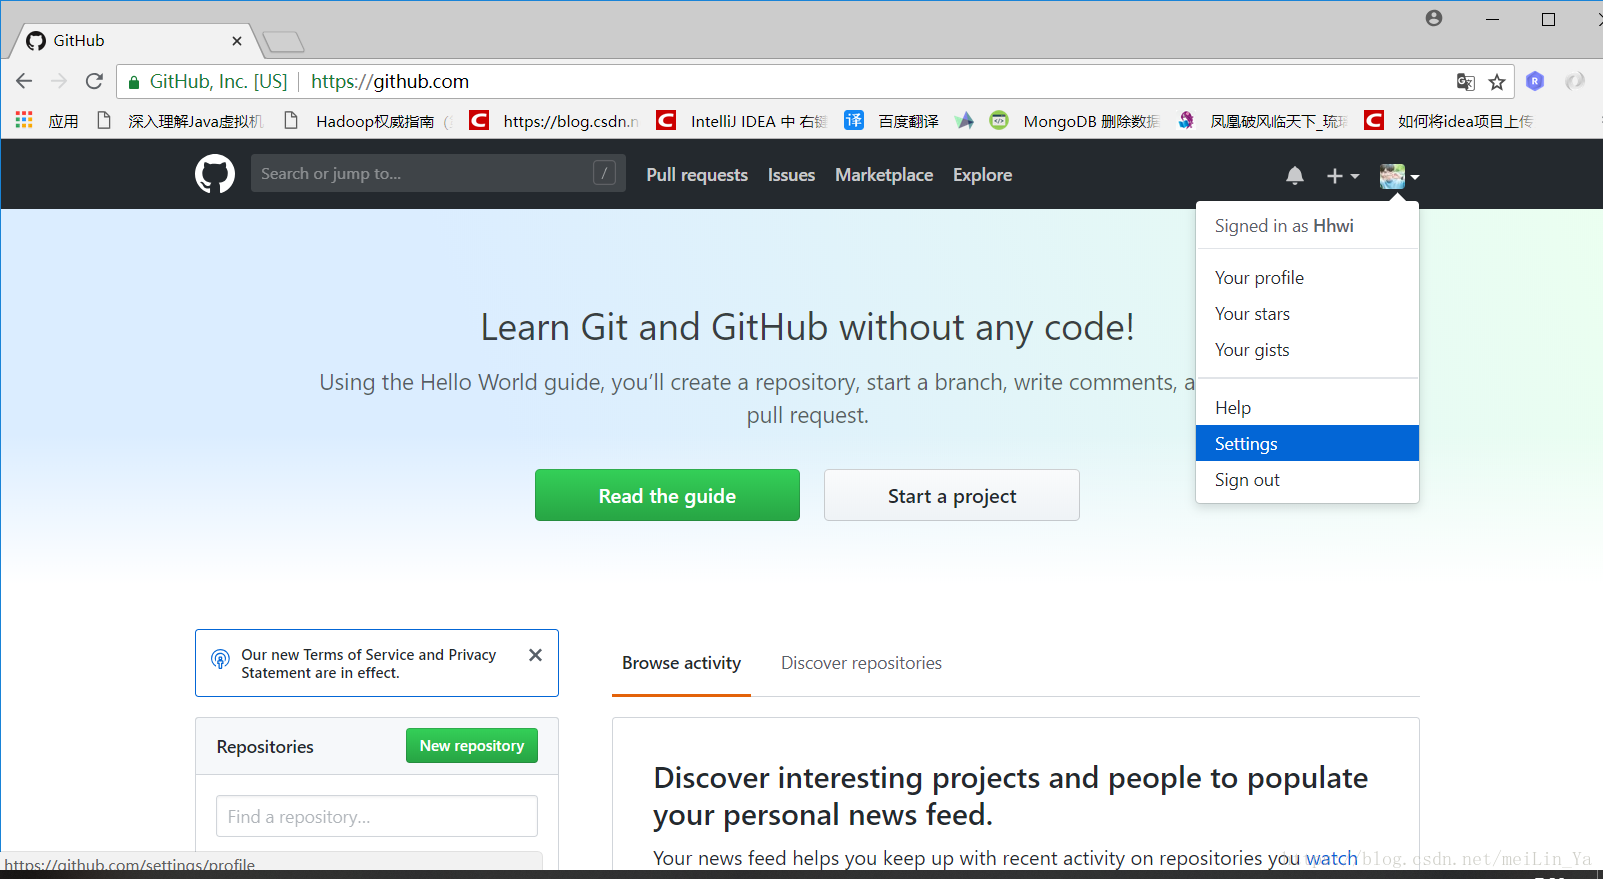Click the Find a repository field

[x=377, y=816]
